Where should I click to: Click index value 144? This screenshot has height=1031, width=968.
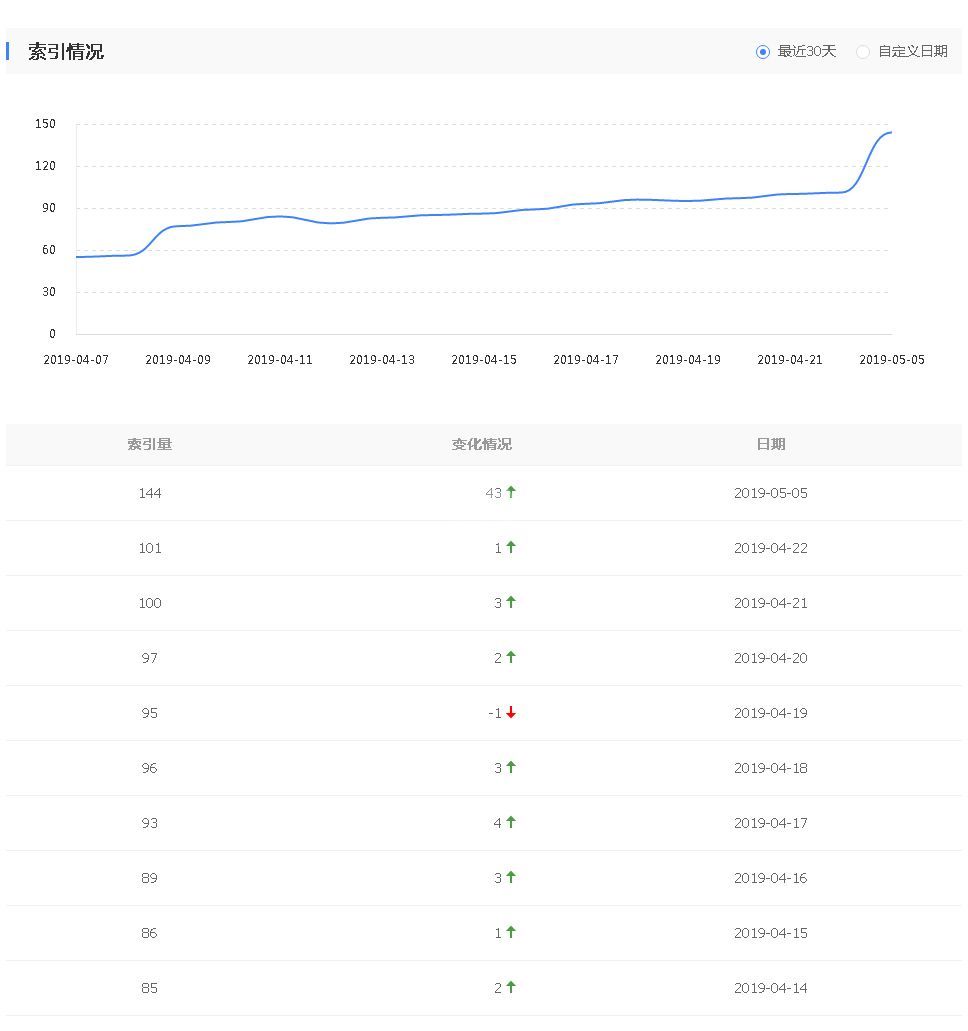(150, 493)
